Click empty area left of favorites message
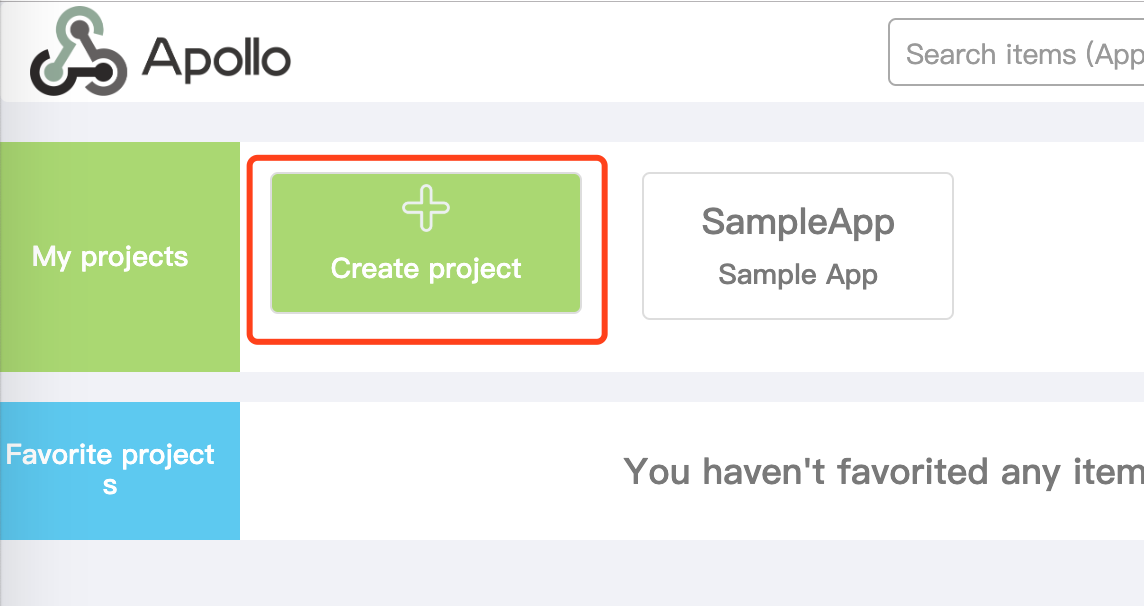The width and height of the screenshot is (1144, 606). [x=430, y=470]
